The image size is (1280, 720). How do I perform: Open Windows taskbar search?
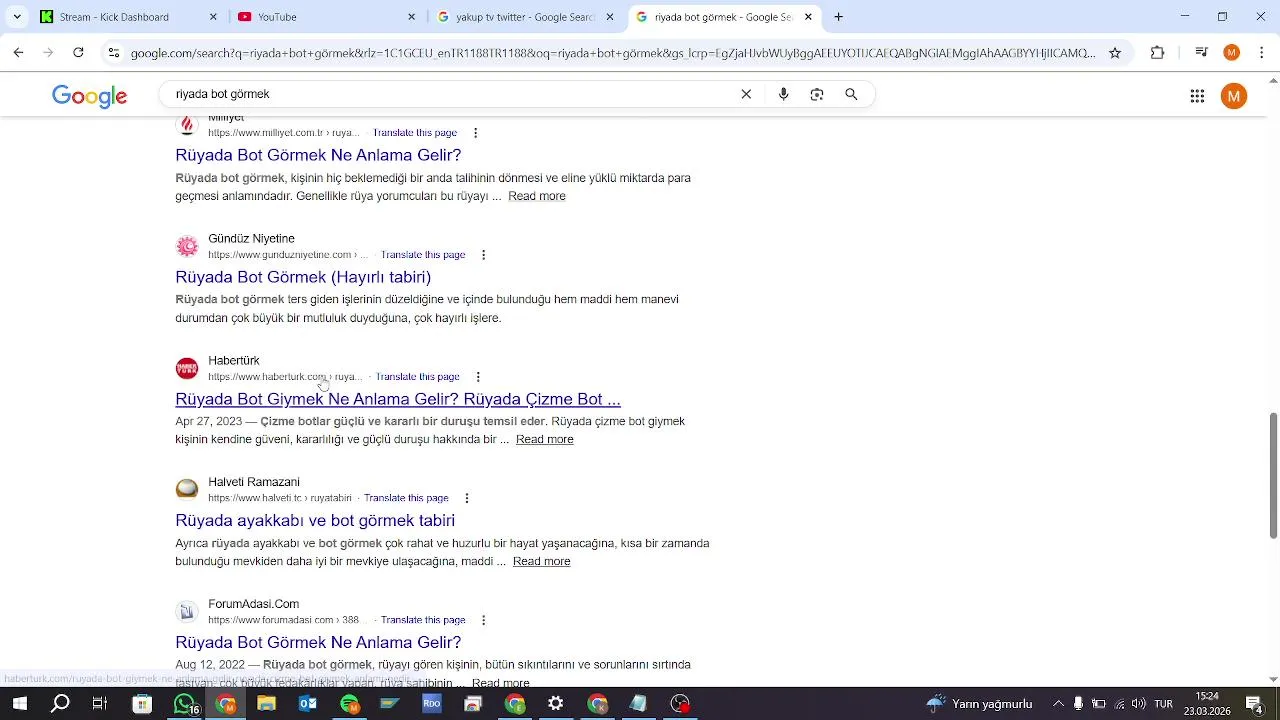click(x=60, y=704)
